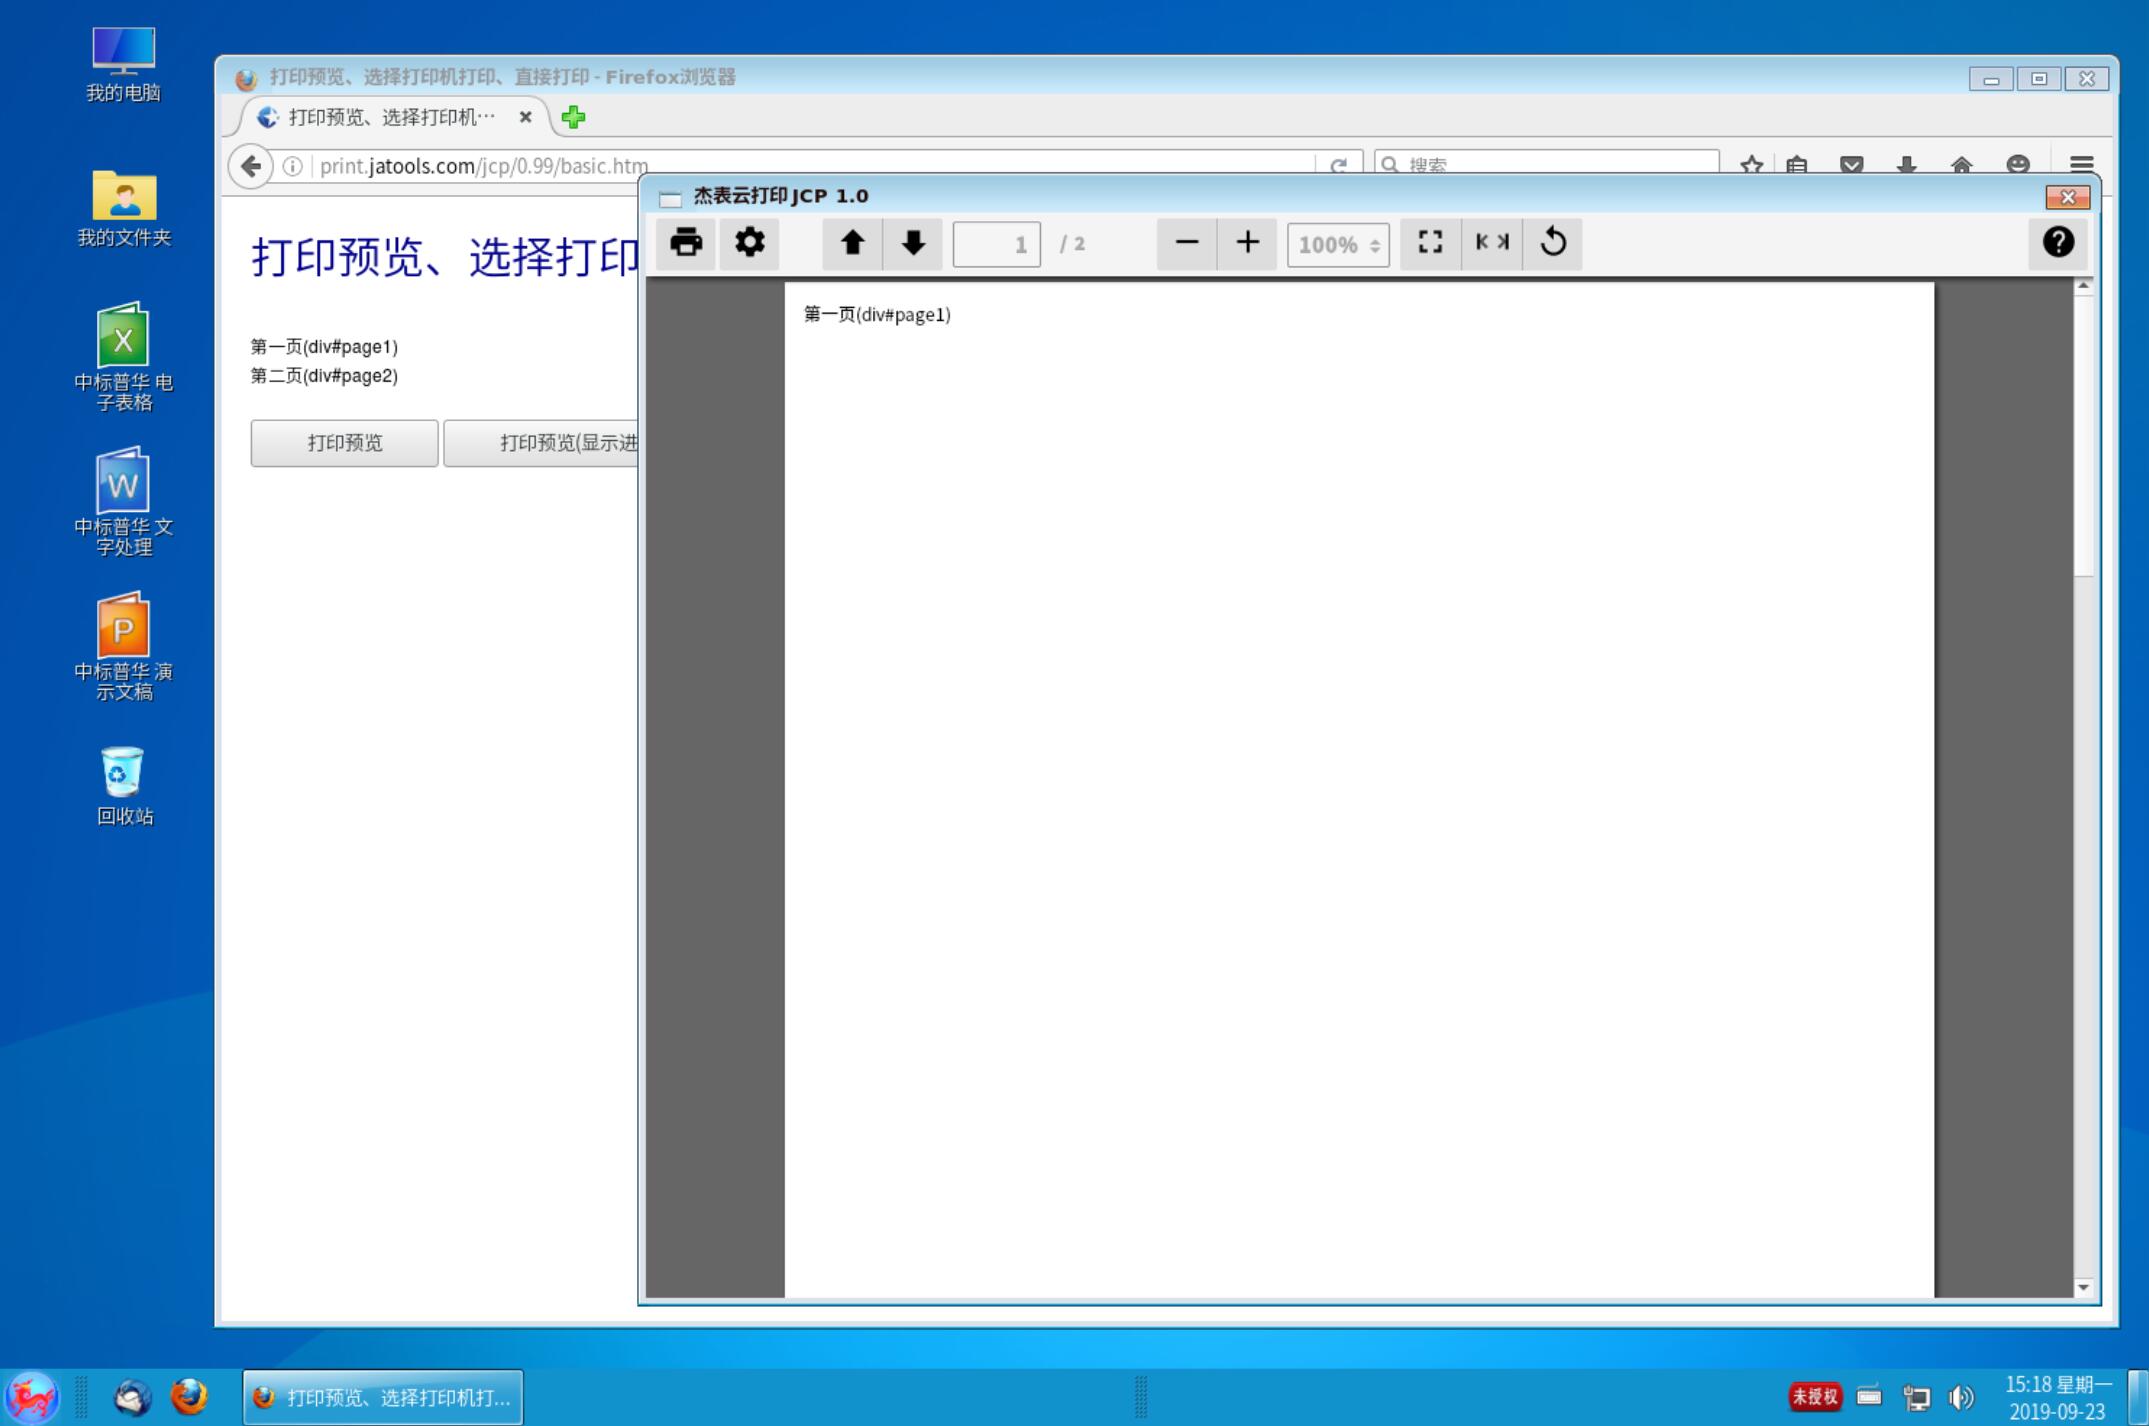Viewport: 2149px width, 1426px height.
Task: Click the page number input field
Action: pyautogui.click(x=996, y=244)
